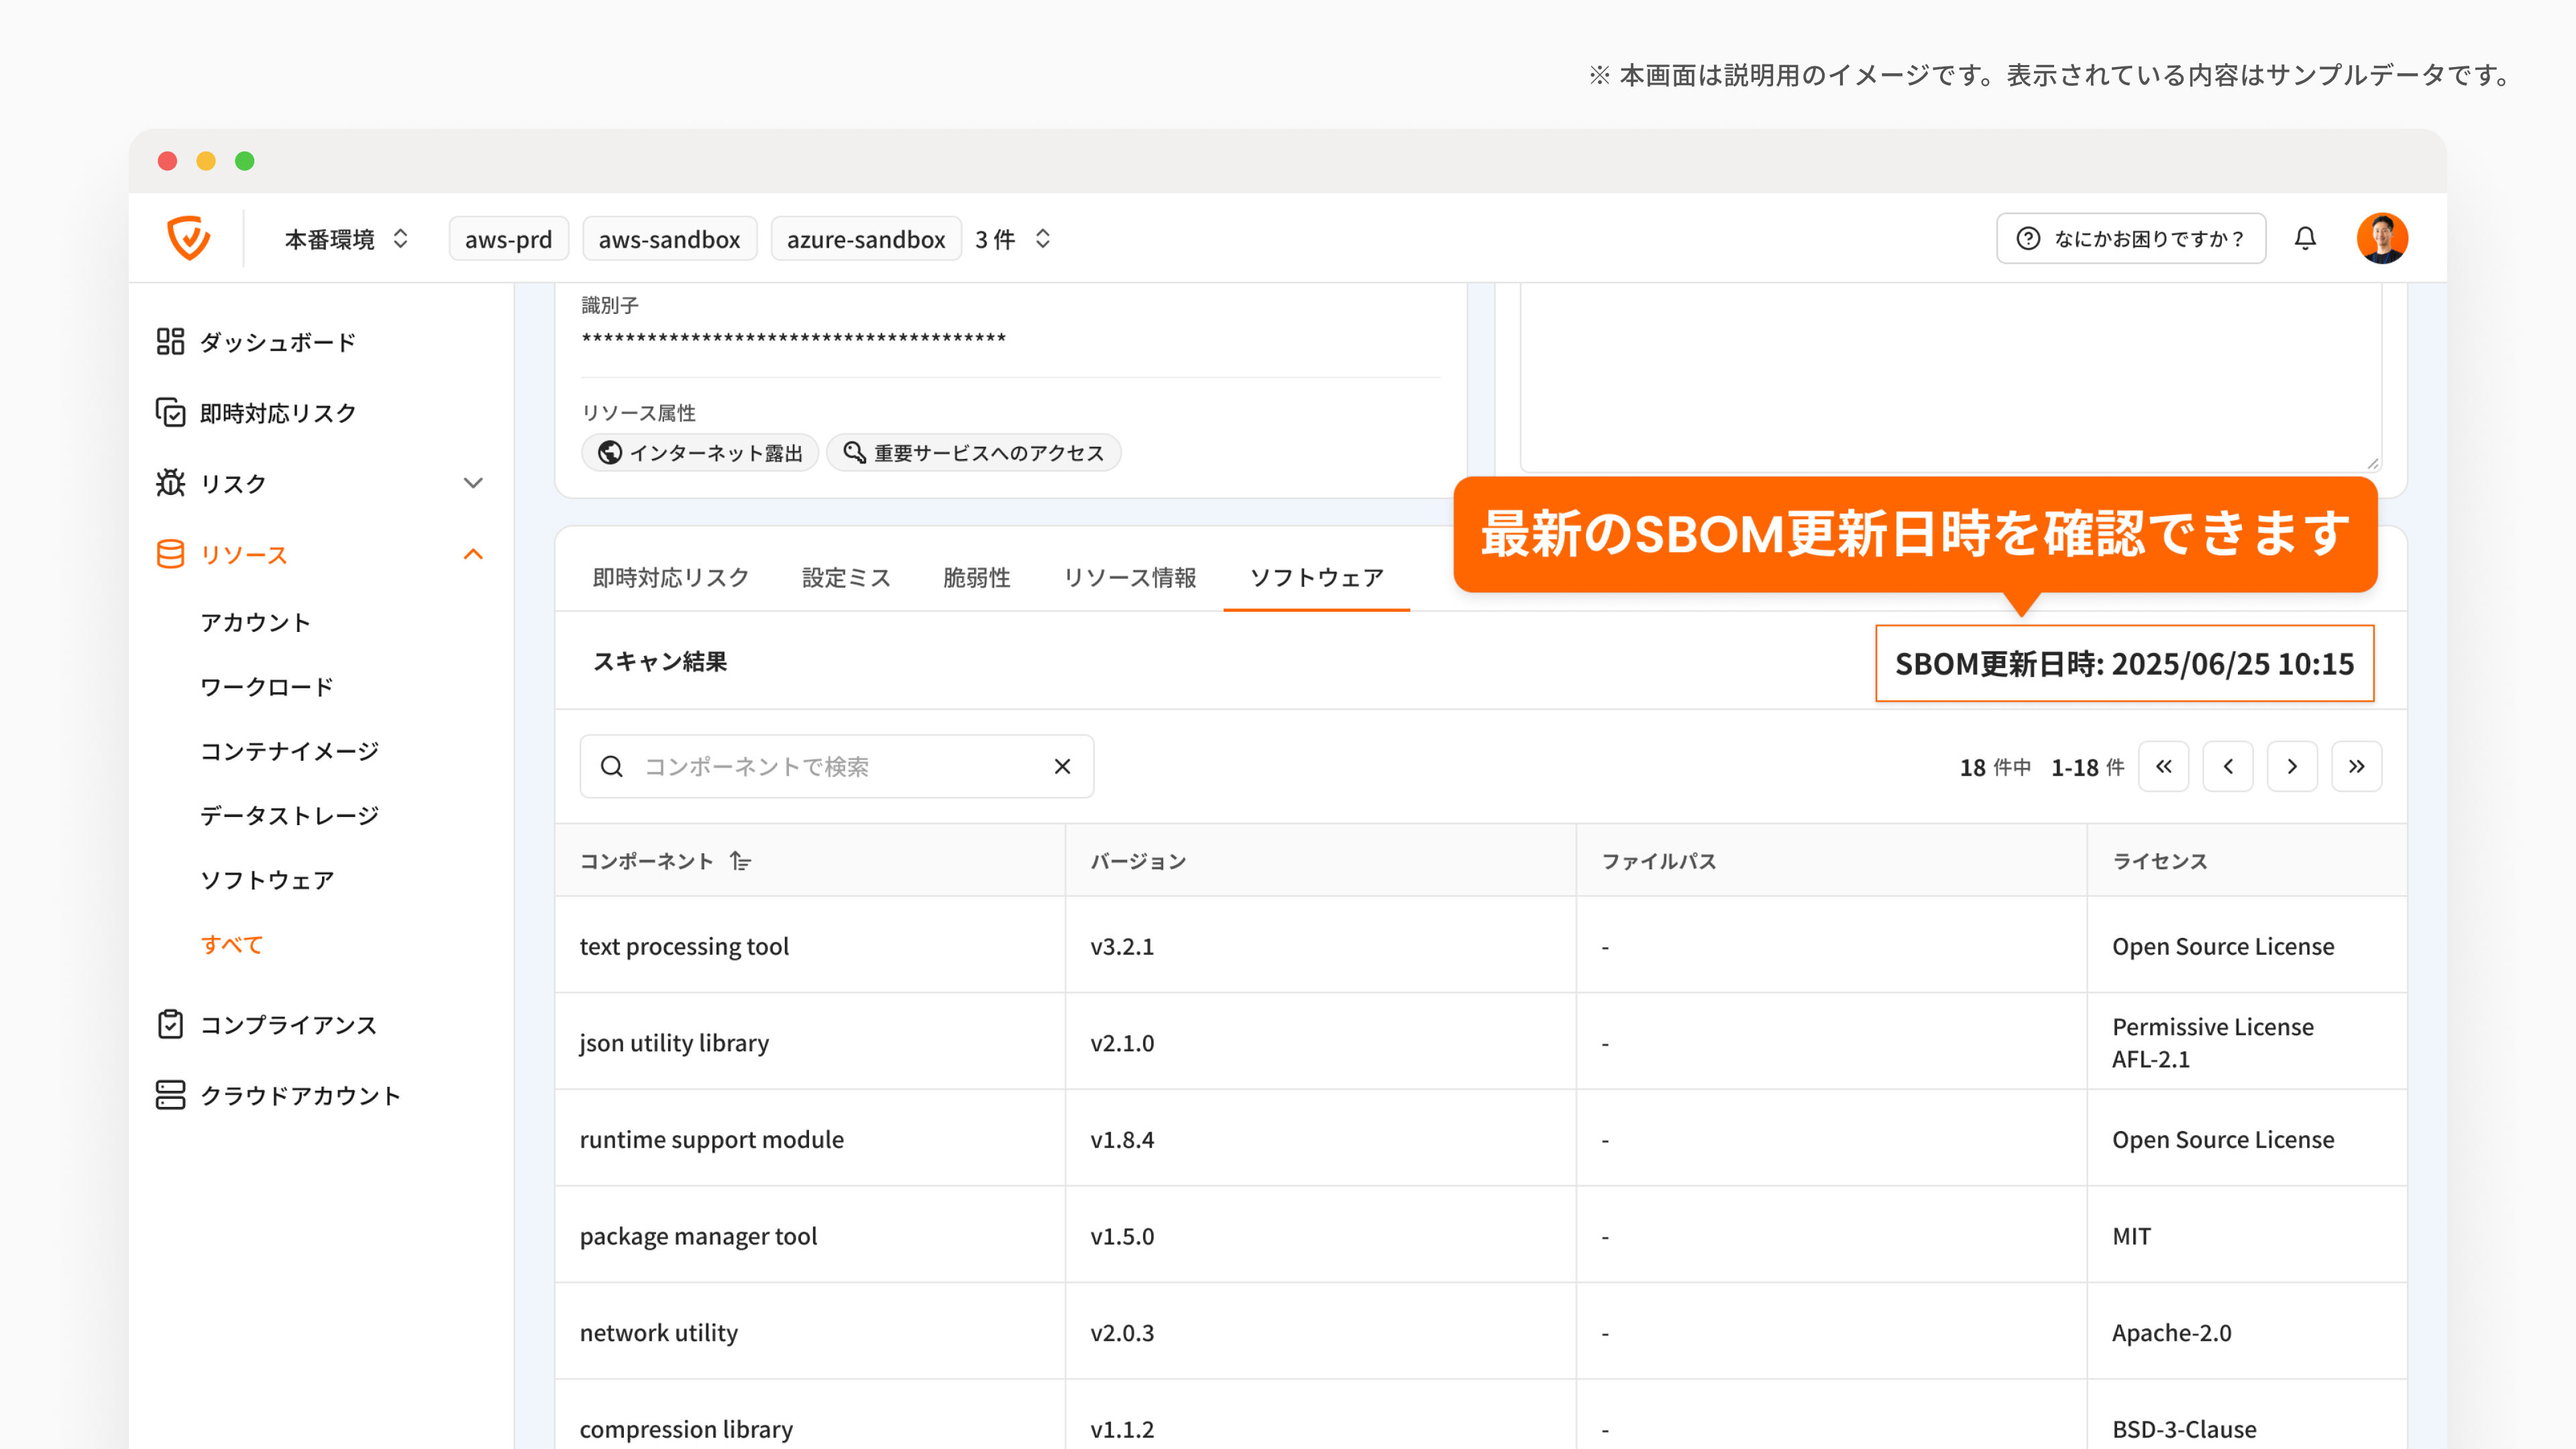2576x1449 pixels.
Task: Click the notification bell icon
Action: 2305,238
